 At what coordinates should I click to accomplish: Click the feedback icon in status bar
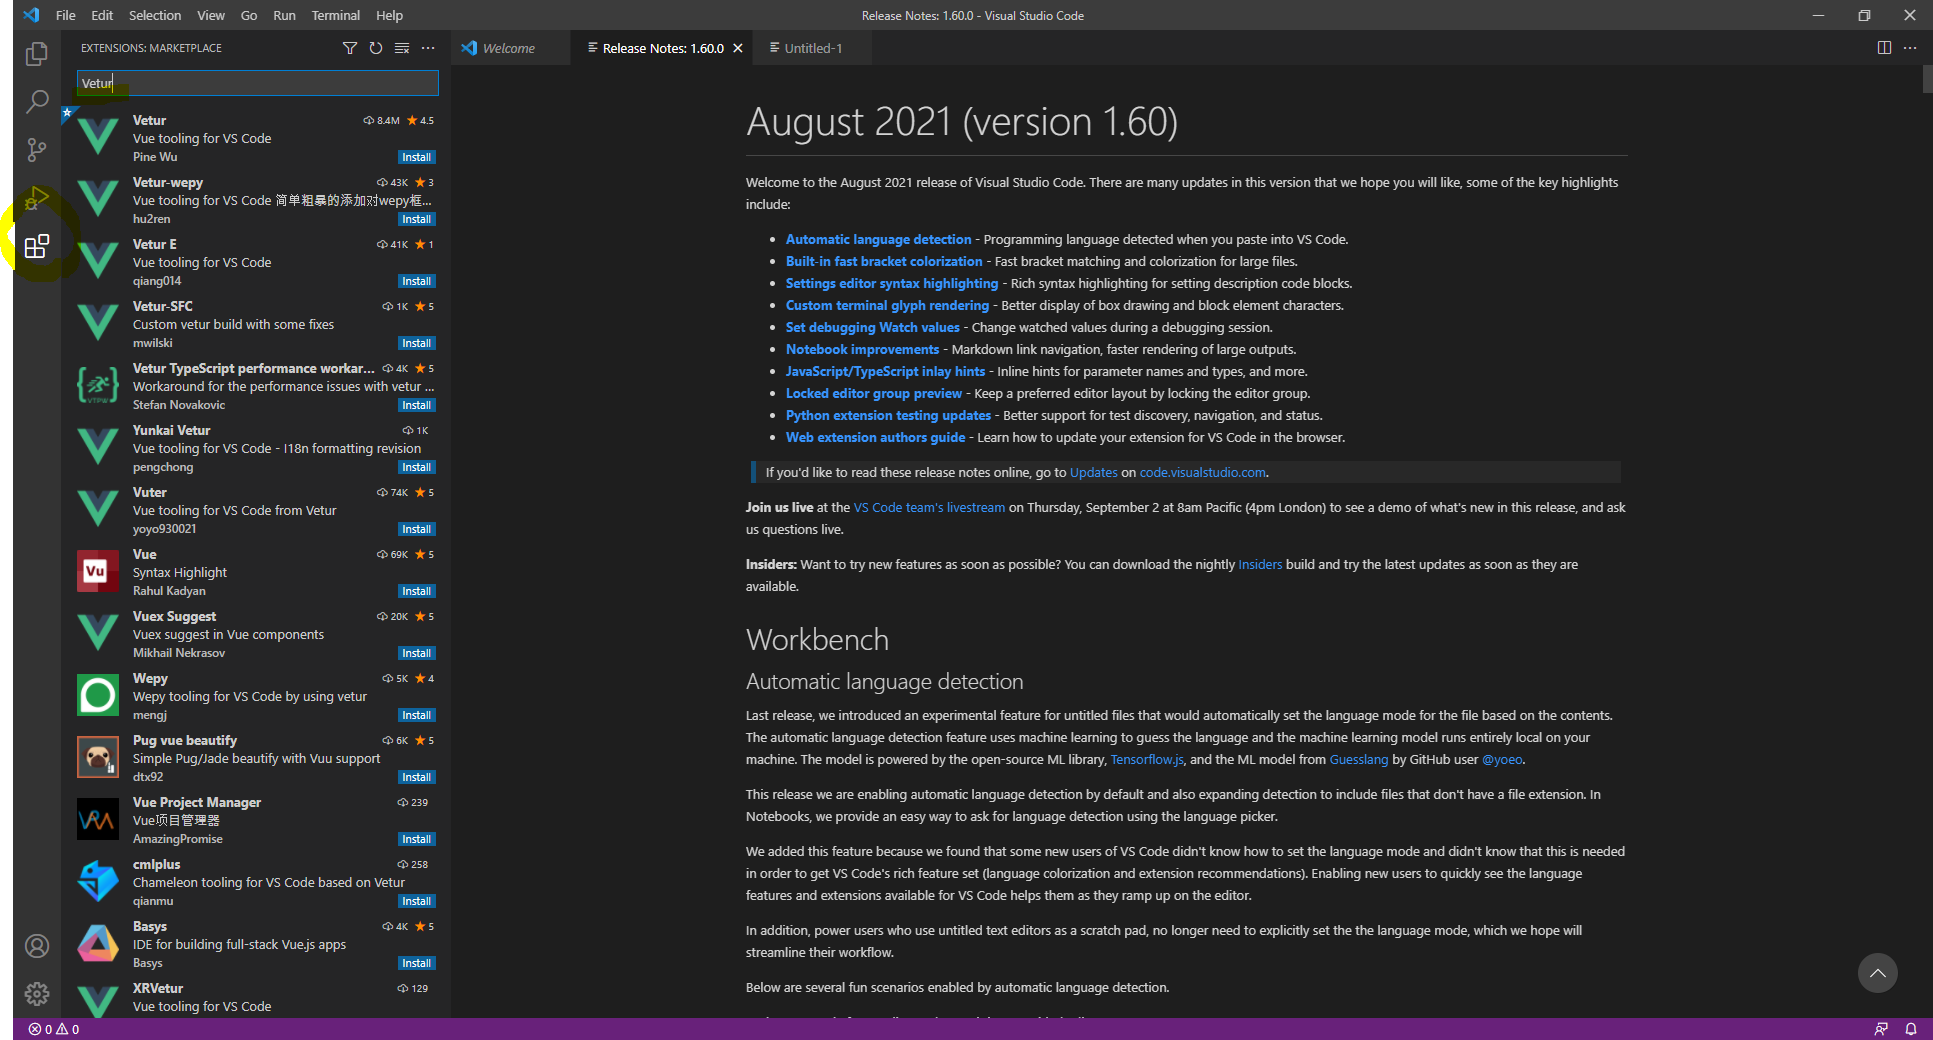point(1881,1029)
